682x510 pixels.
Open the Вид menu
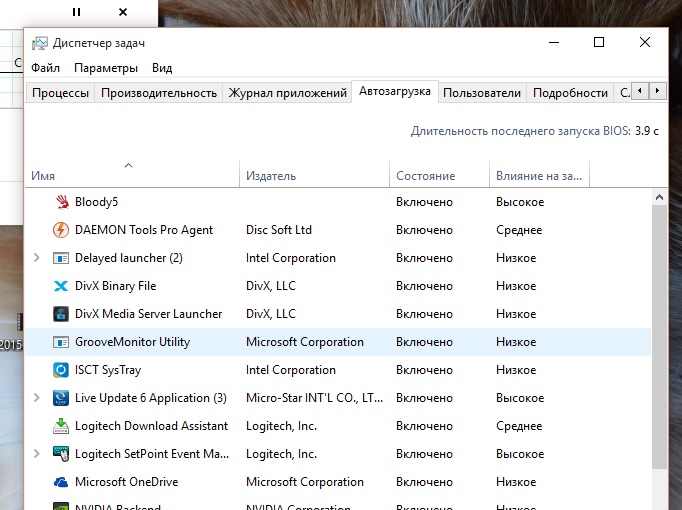pyautogui.click(x=162, y=68)
